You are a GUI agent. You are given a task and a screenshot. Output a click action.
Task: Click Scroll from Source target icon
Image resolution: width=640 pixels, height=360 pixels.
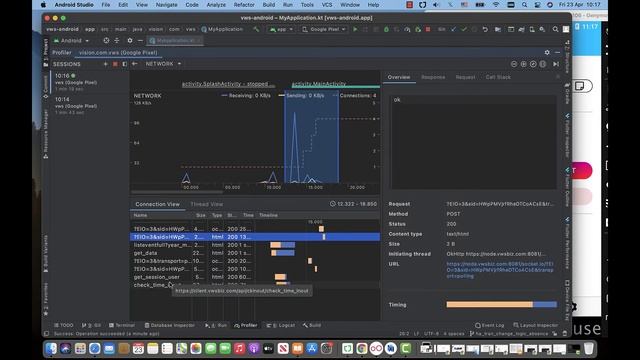(x=106, y=40)
